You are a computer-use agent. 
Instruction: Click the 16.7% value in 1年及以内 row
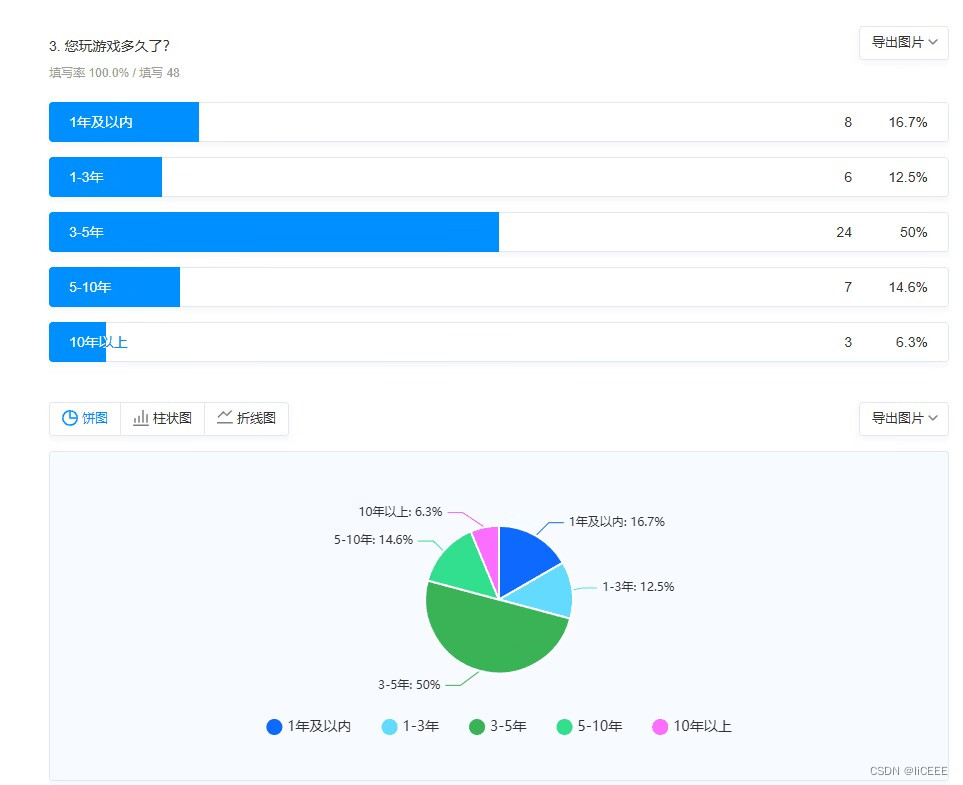click(x=908, y=122)
